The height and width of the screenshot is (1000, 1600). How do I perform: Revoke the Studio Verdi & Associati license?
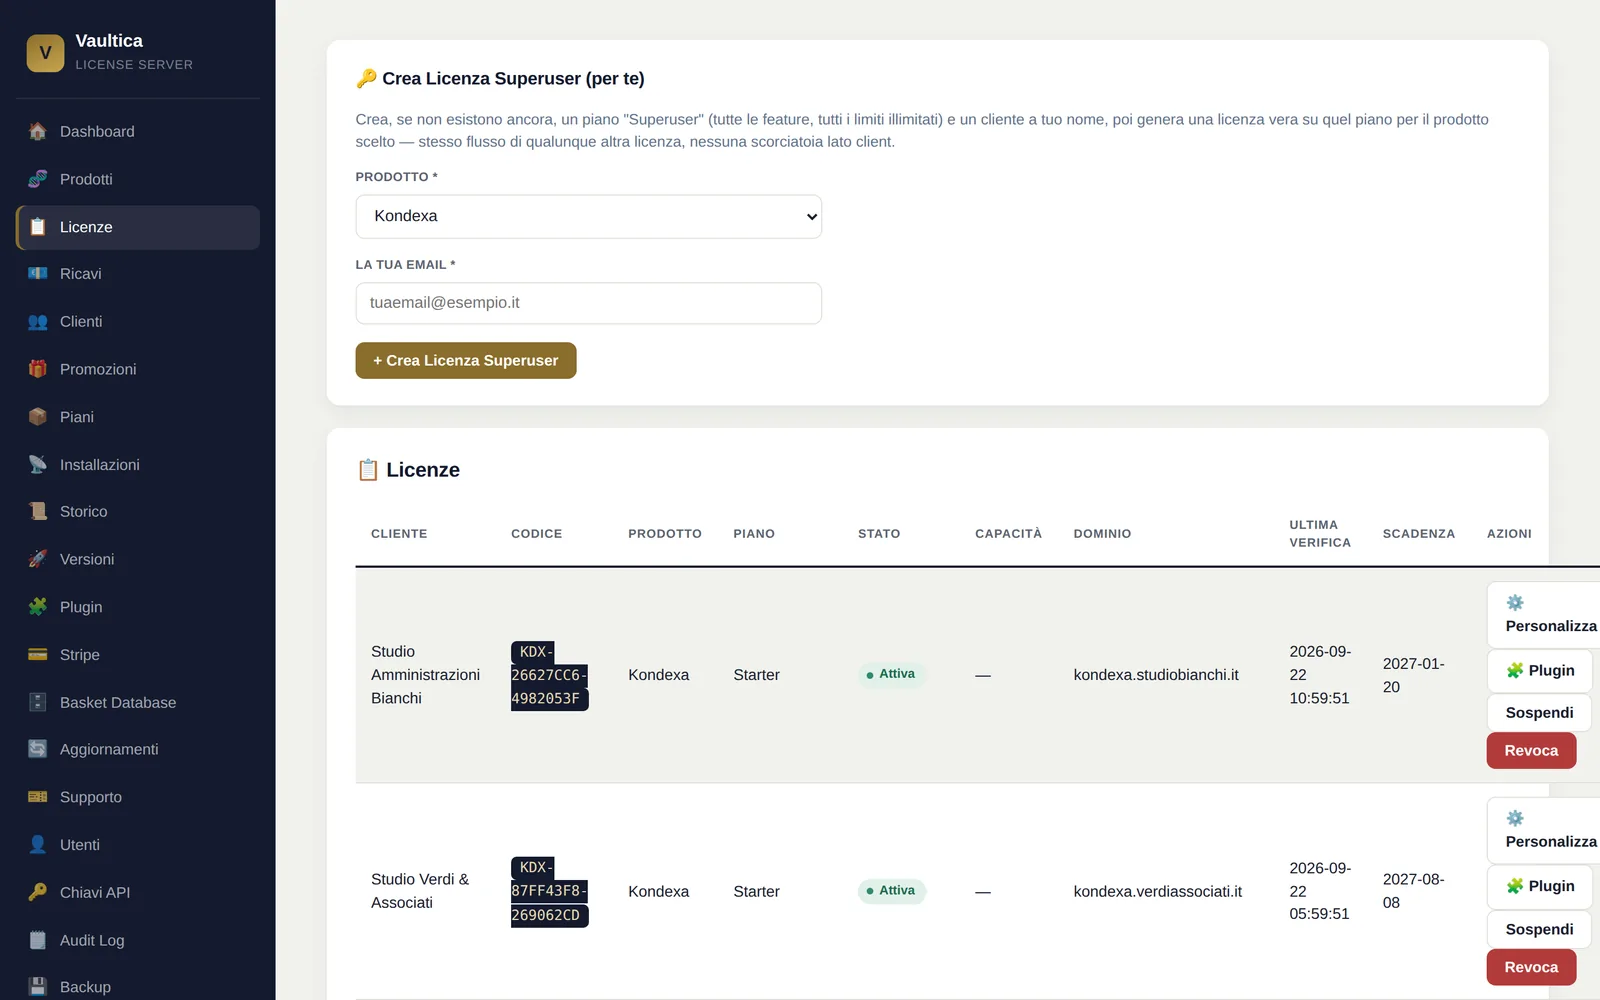click(x=1531, y=968)
